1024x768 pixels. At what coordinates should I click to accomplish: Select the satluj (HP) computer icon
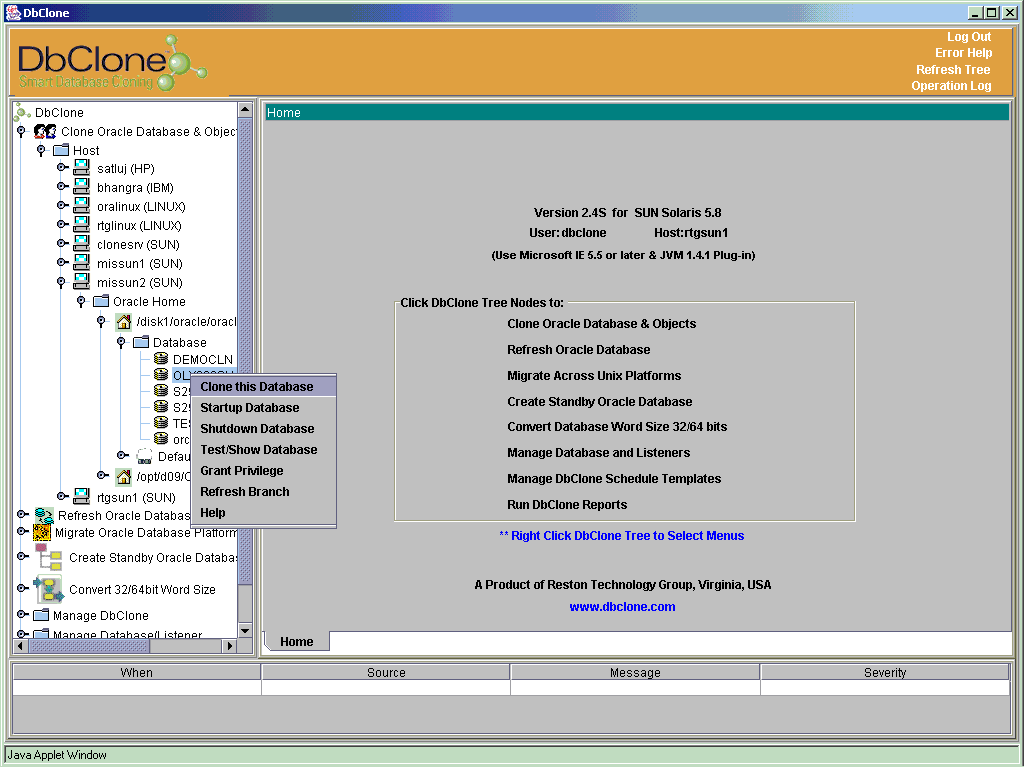82,168
